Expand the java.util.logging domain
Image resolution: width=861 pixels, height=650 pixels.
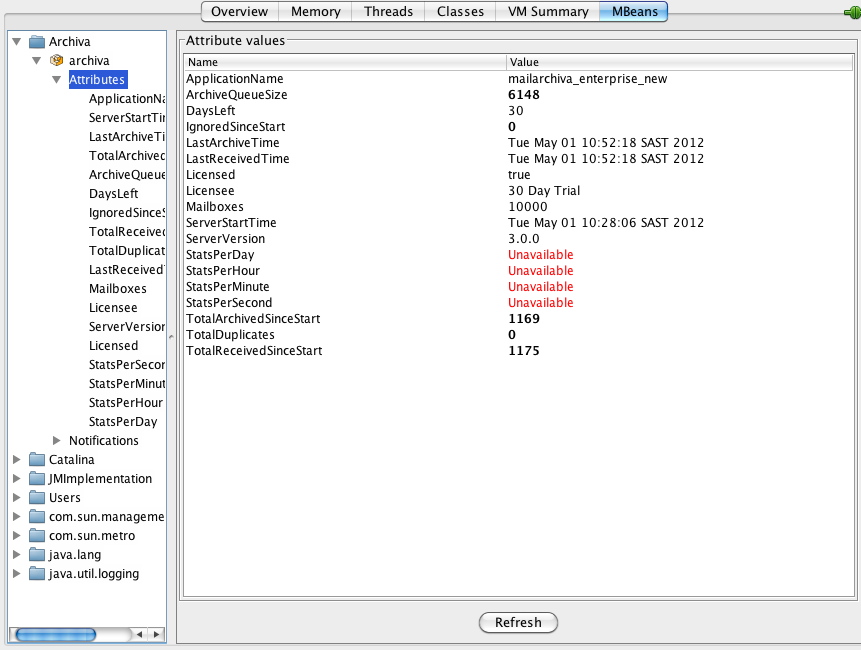[16, 574]
